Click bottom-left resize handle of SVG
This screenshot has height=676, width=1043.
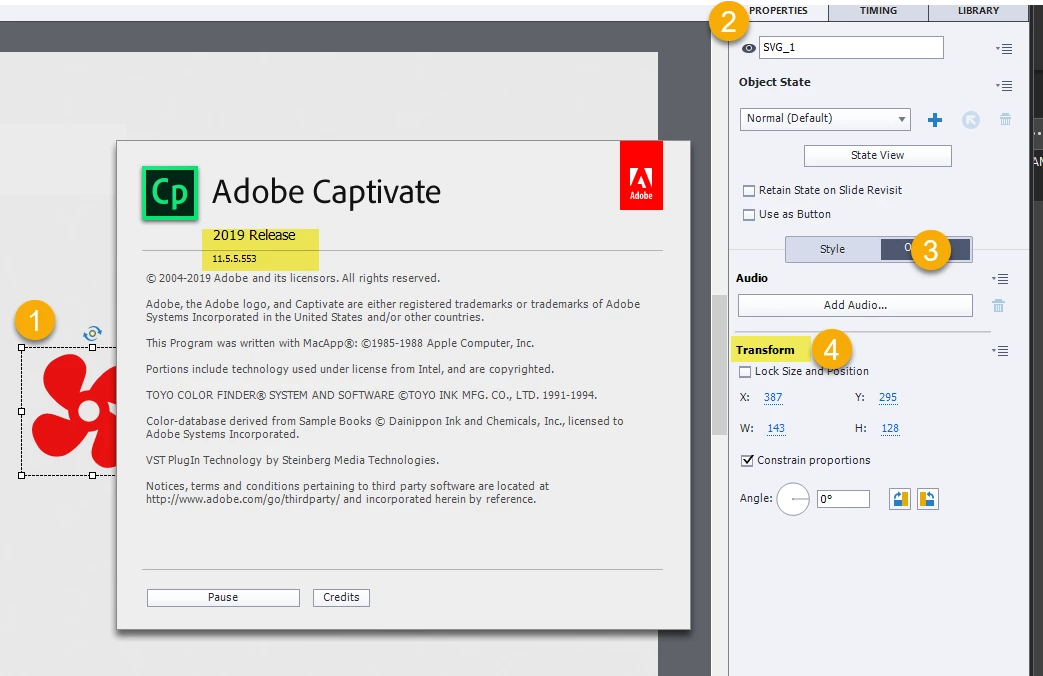pyautogui.click(x=22, y=475)
